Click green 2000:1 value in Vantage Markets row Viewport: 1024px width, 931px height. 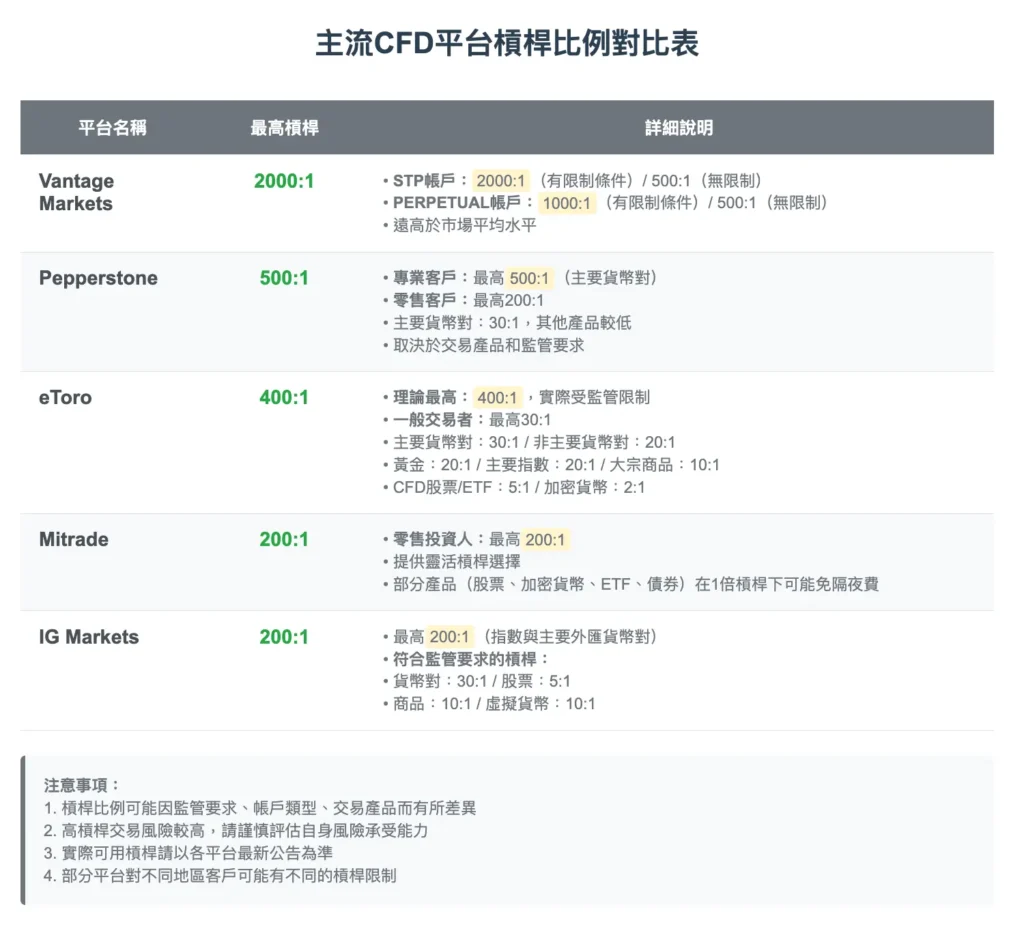284,181
